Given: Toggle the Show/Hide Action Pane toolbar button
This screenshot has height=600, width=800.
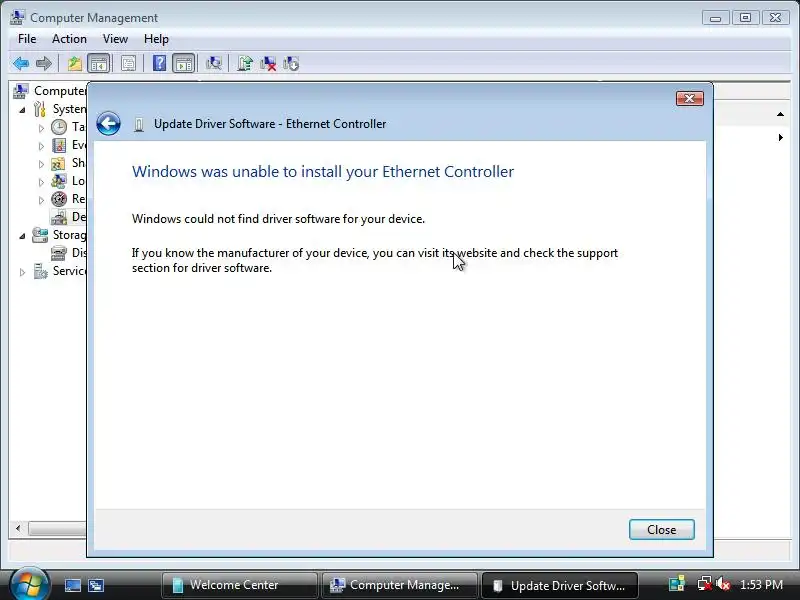Looking at the screenshot, I should tap(184, 64).
